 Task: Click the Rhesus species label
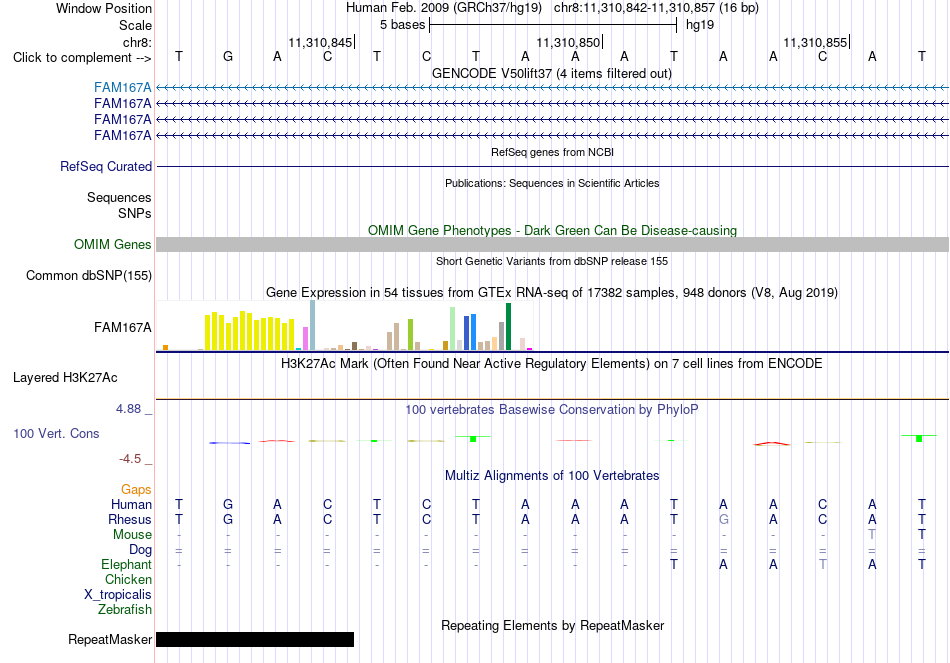[x=130, y=519]
